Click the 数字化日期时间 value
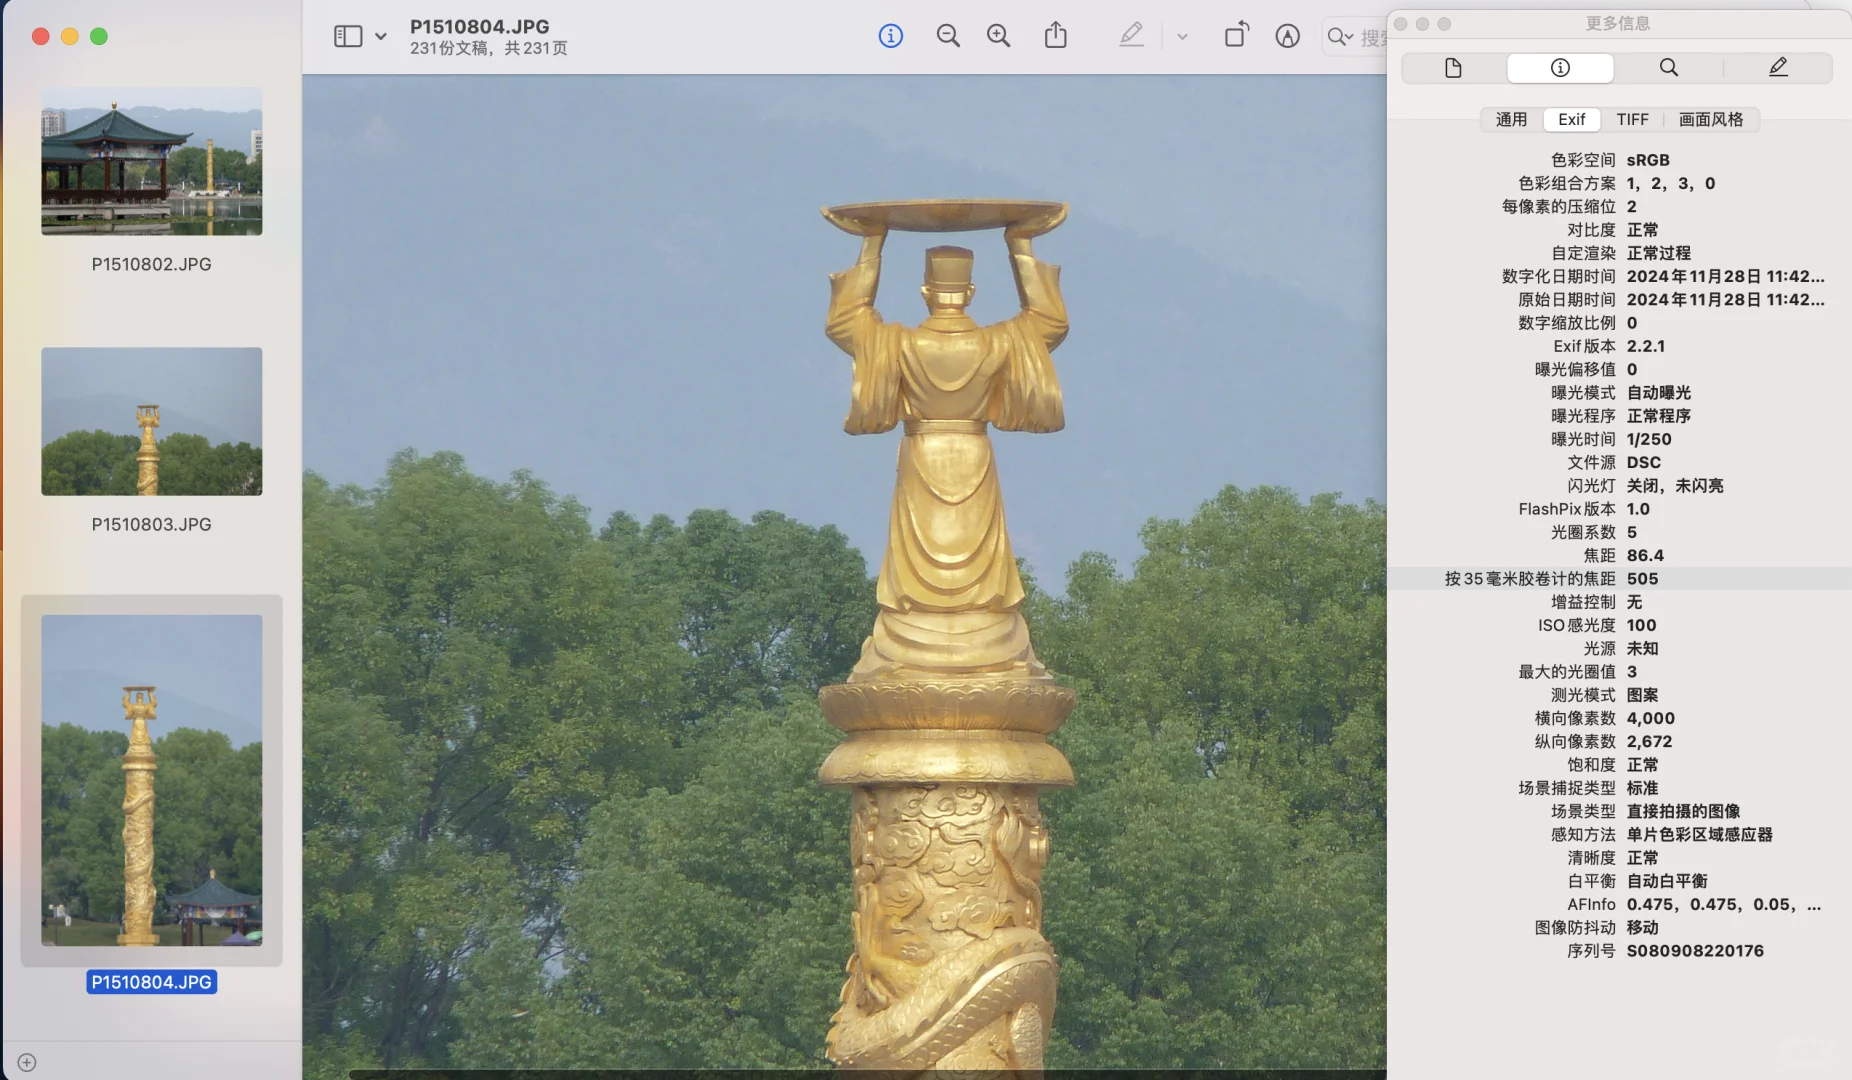This screenshot has height=1080, width=1852. pyautogui.click(x=1725, y=276)
